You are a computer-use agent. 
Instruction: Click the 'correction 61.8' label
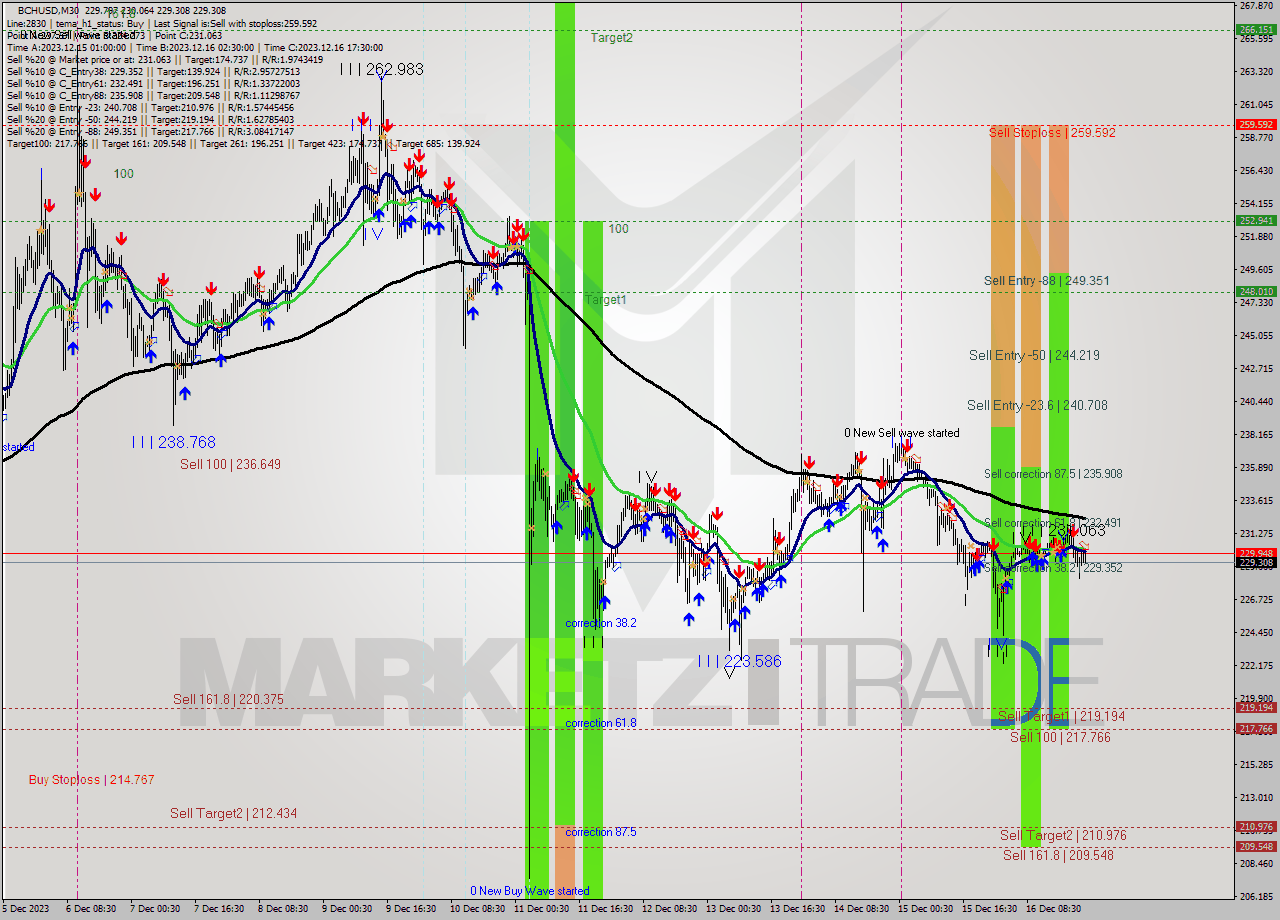(600, 722)
